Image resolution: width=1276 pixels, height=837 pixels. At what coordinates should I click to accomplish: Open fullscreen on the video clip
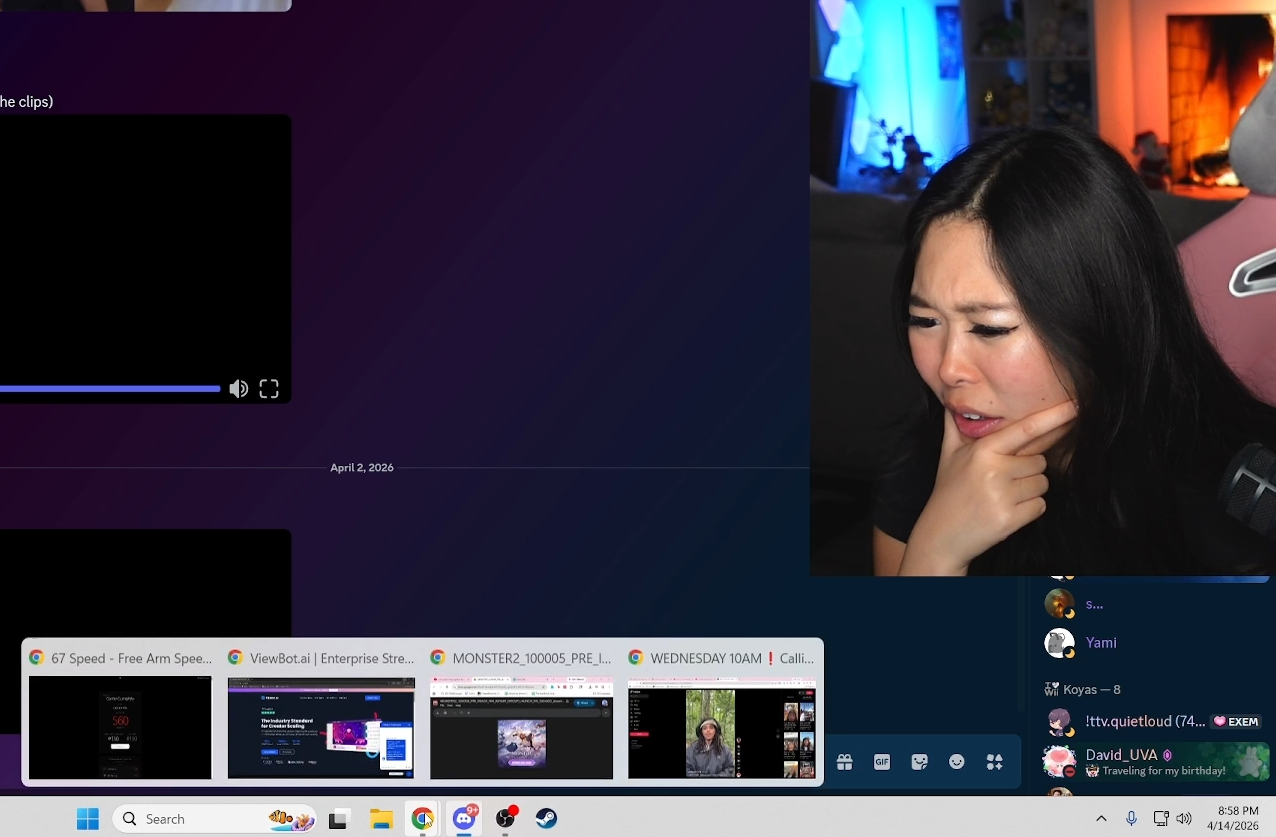(269, 389)
